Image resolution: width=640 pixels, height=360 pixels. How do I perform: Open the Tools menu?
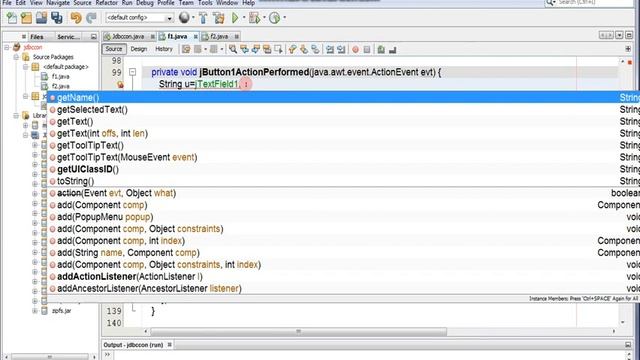point(205,3)
